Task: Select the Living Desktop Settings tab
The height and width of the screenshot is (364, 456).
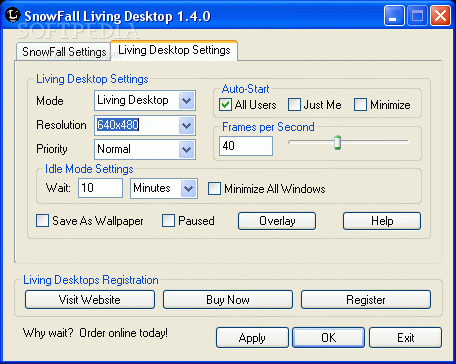Action: 174,50
